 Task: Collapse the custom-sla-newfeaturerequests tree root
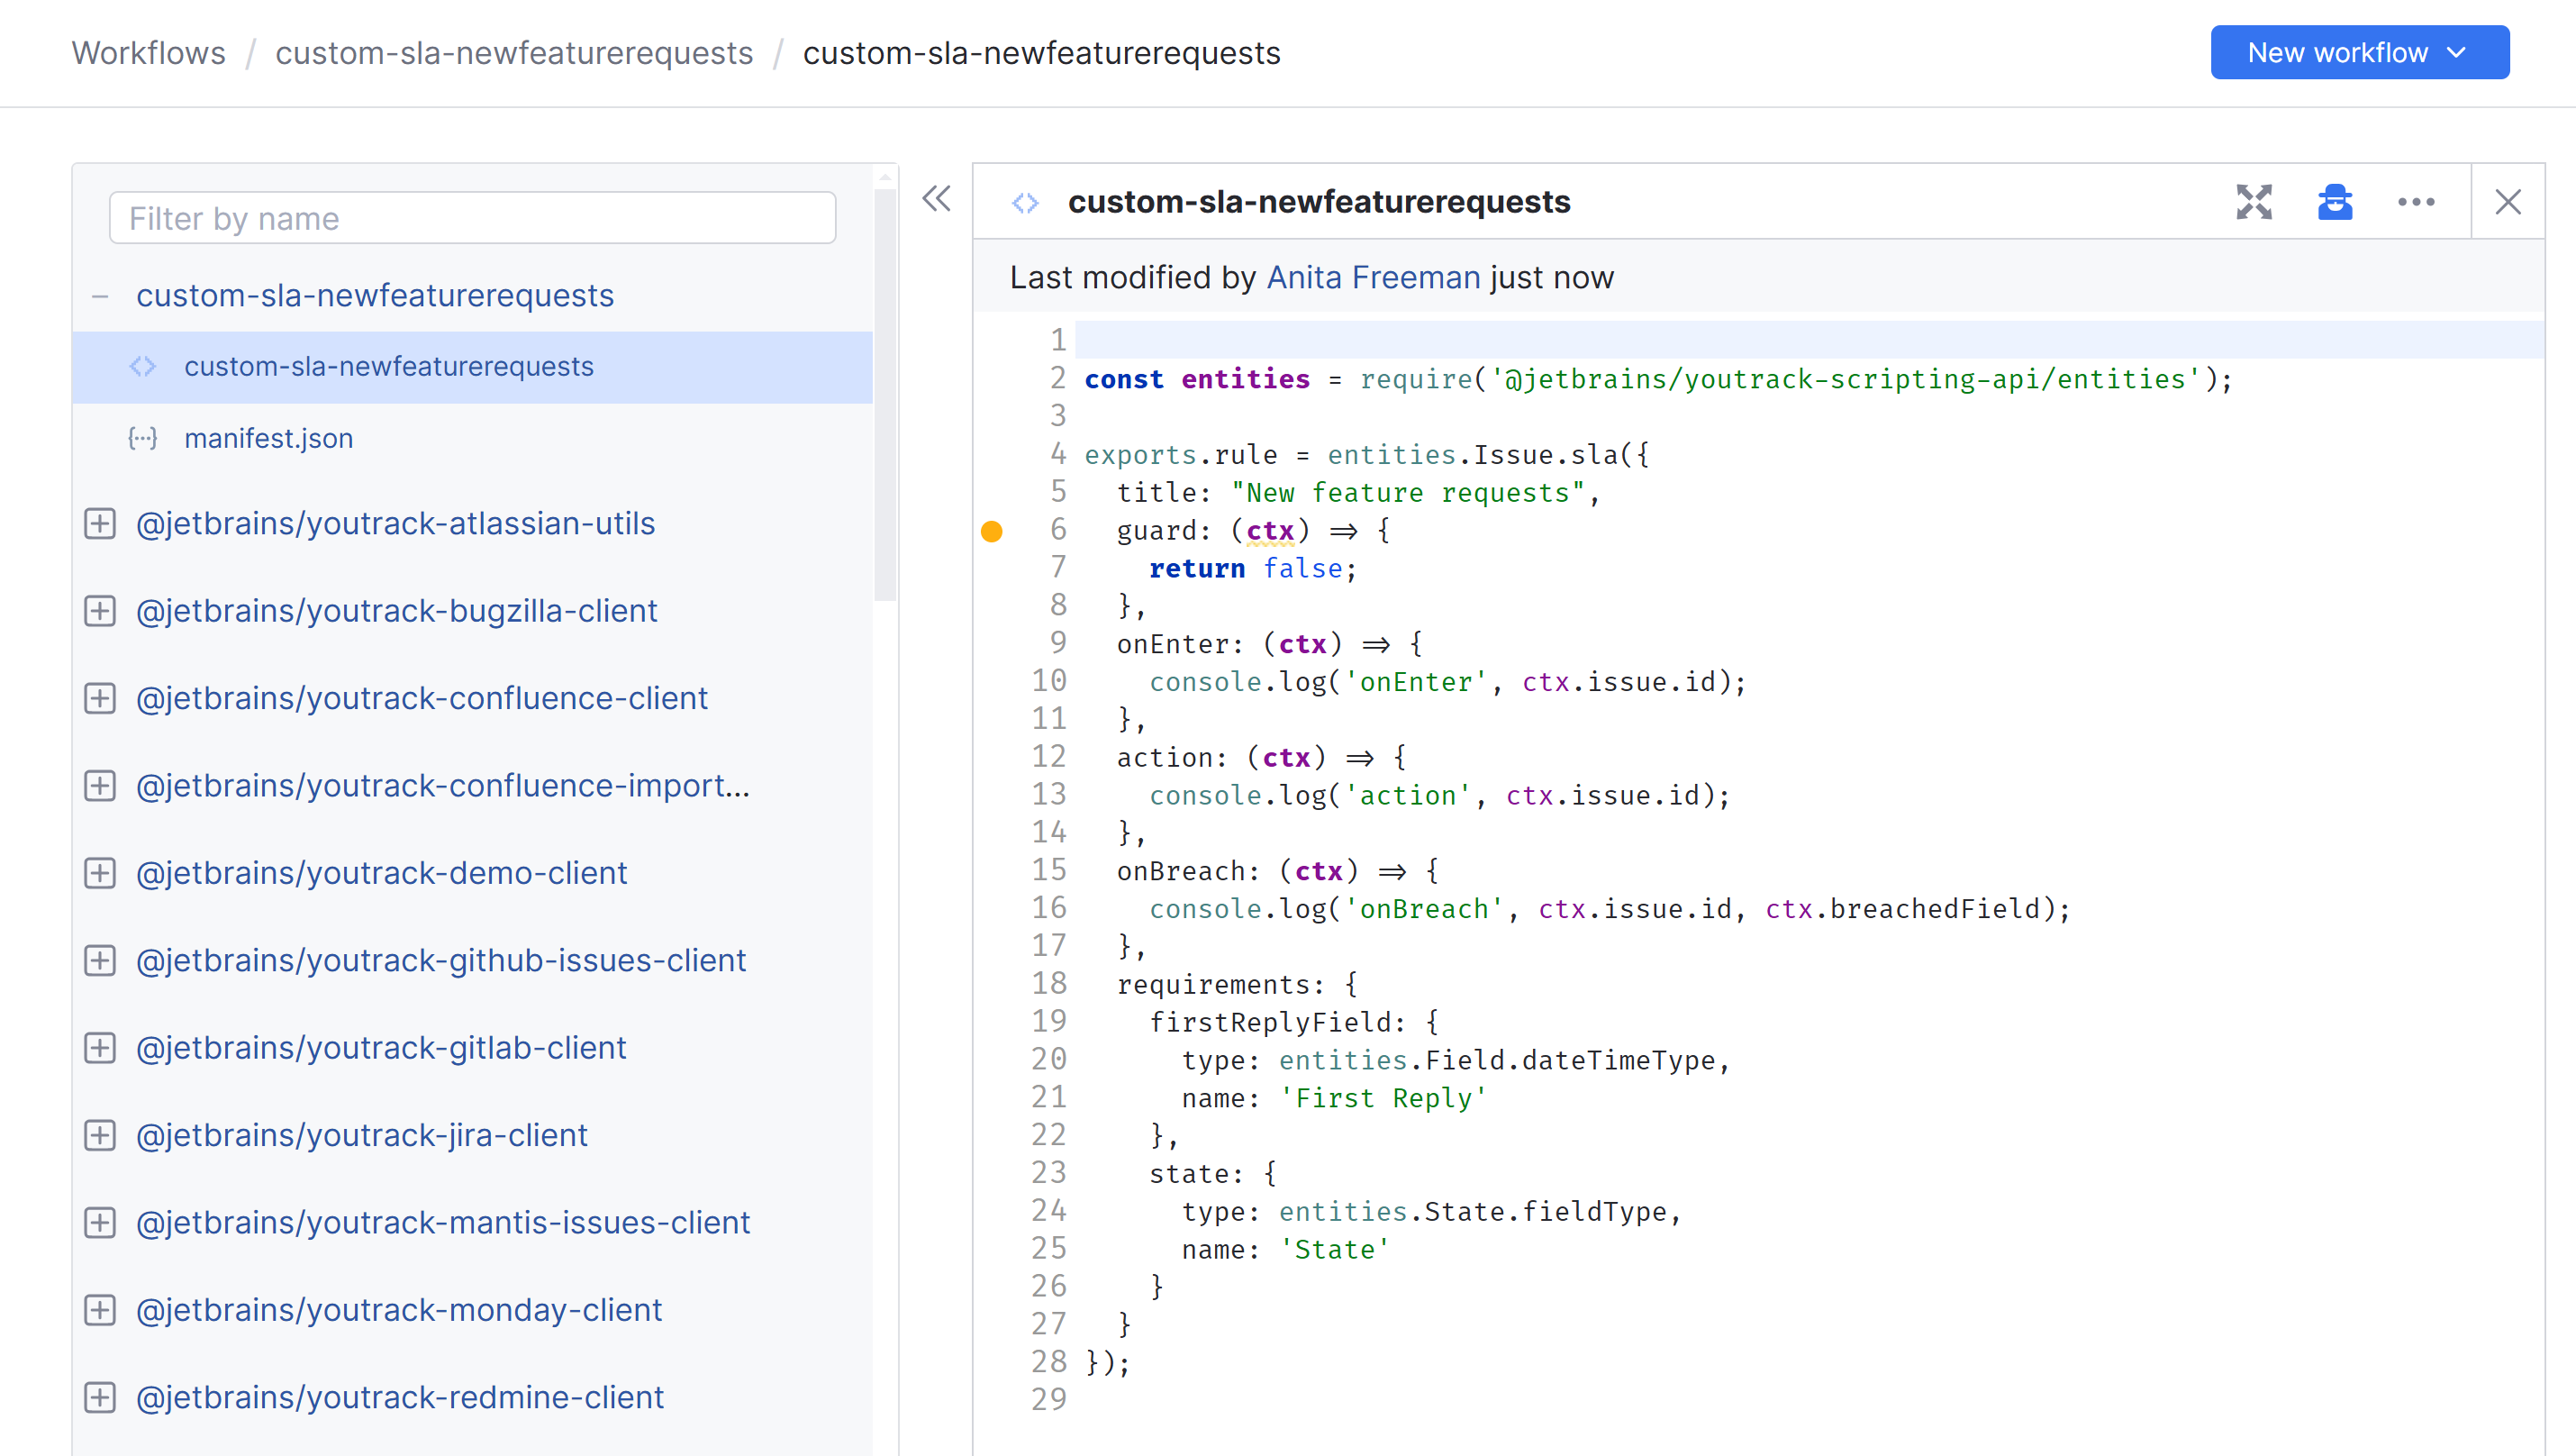(x=99, y=295)
